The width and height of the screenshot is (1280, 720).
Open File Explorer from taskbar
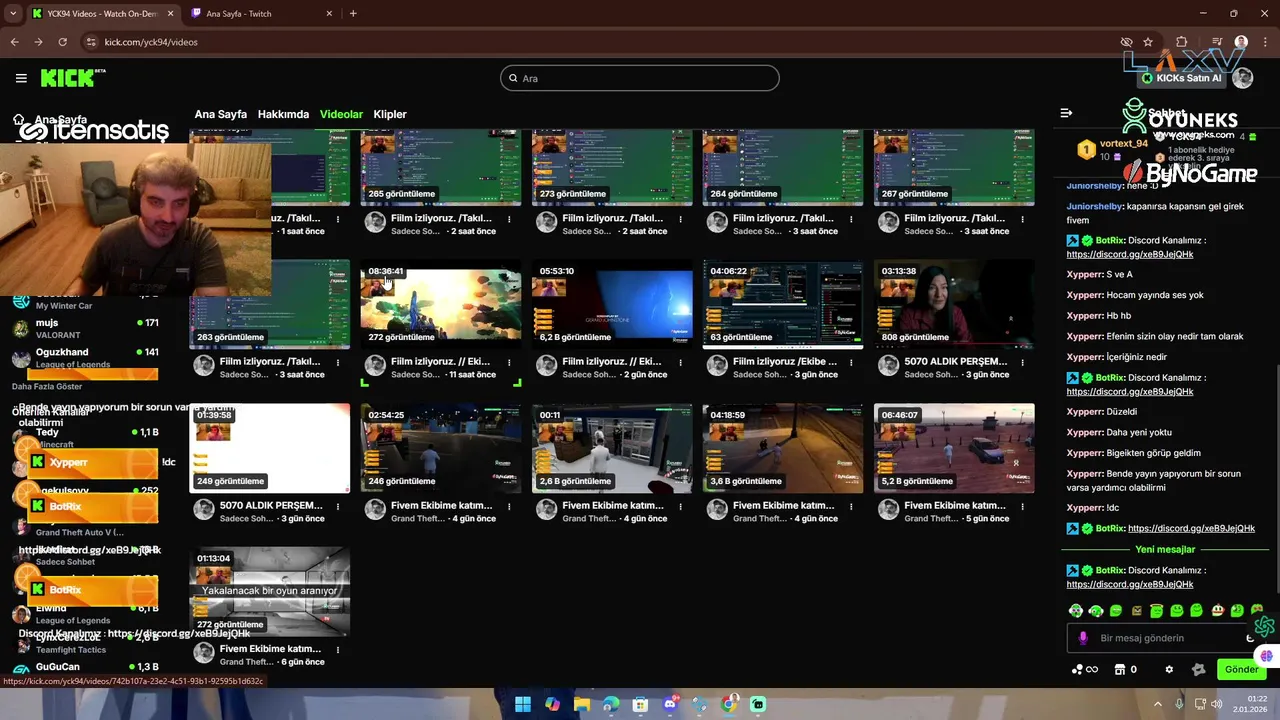coord(581,704)
